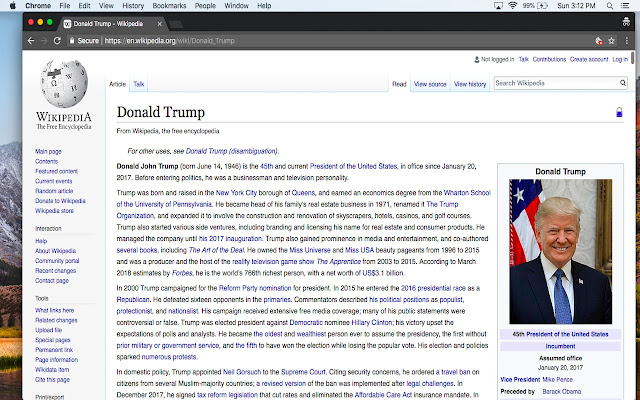Click the Create account link

tap(589, 59)
